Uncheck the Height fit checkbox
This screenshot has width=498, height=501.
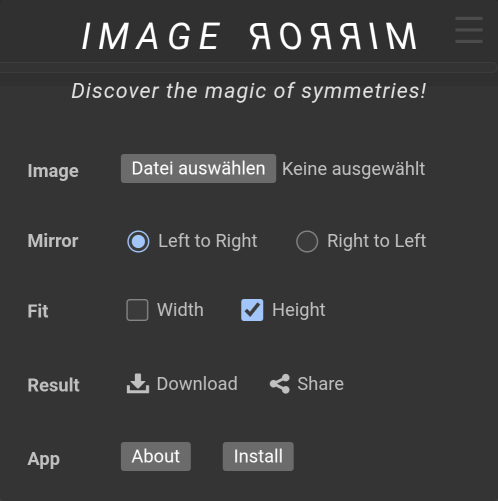tap(252, 310)
